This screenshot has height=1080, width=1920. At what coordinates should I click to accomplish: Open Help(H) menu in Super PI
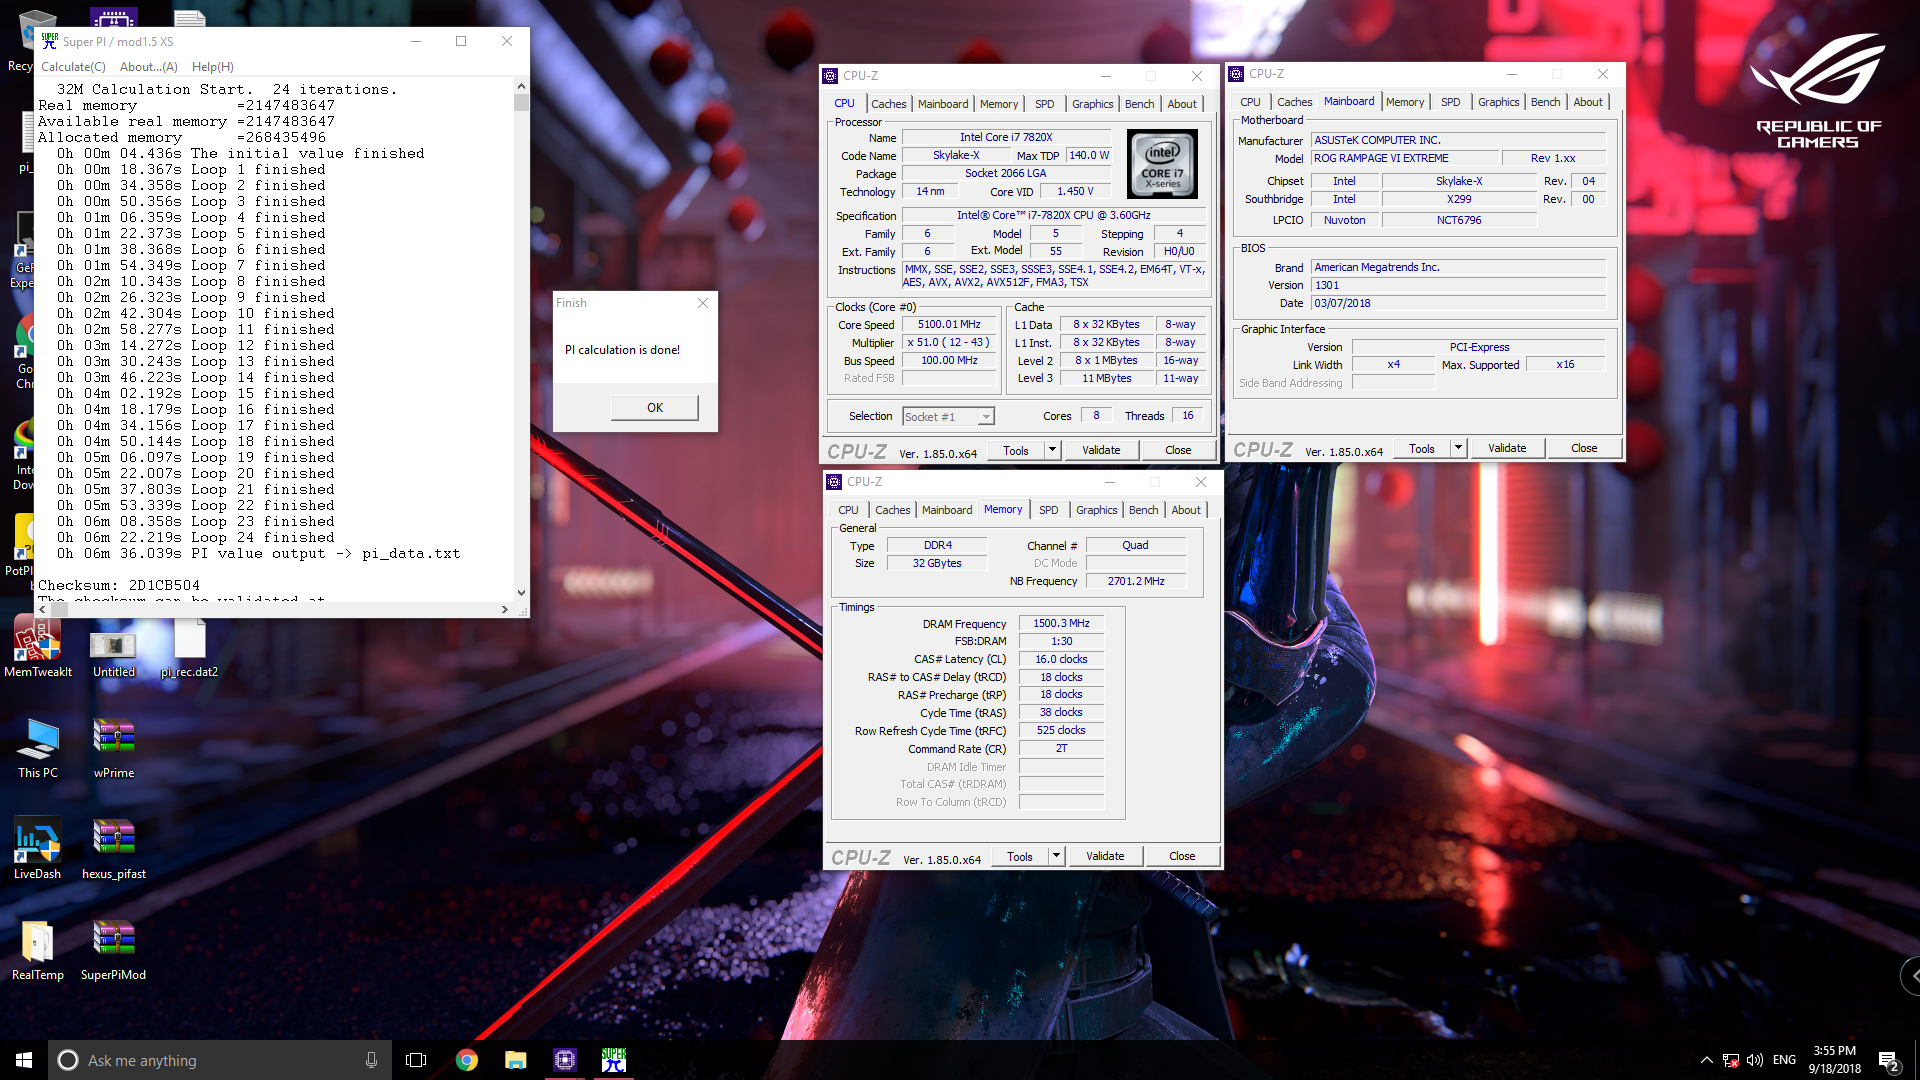click(213, 67)
